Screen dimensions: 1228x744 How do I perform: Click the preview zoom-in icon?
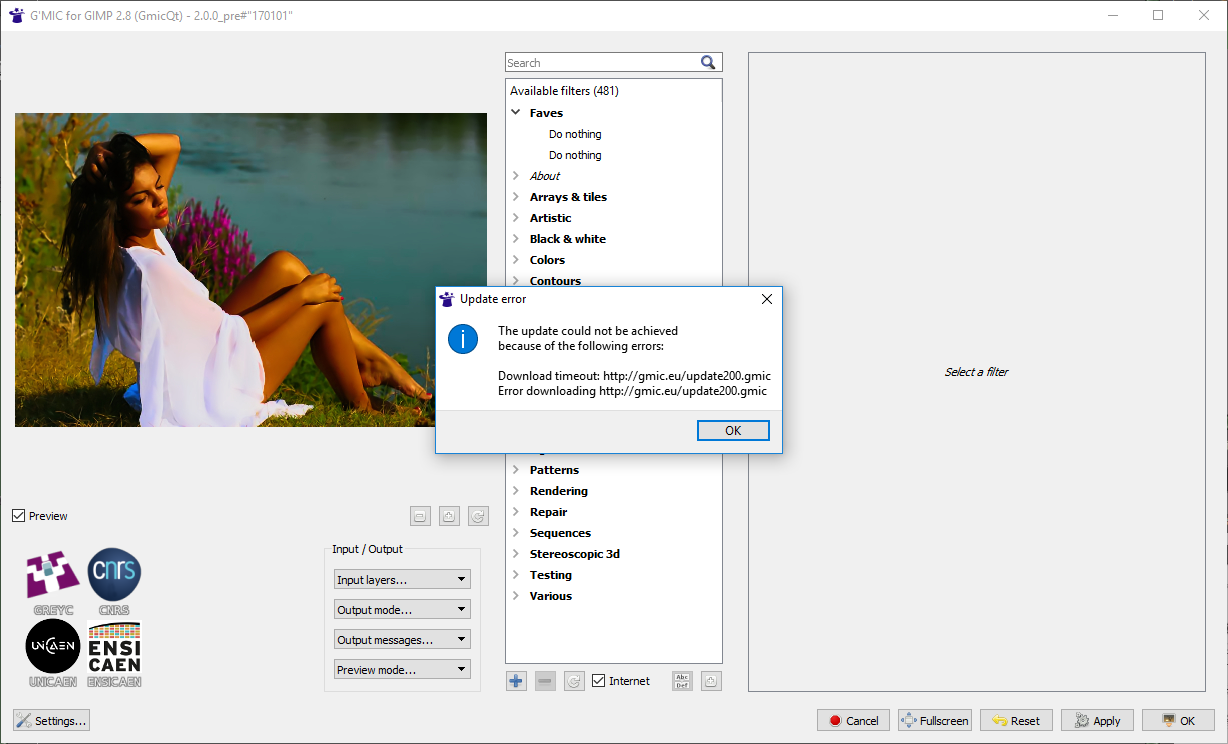click(x=449, y=516)
